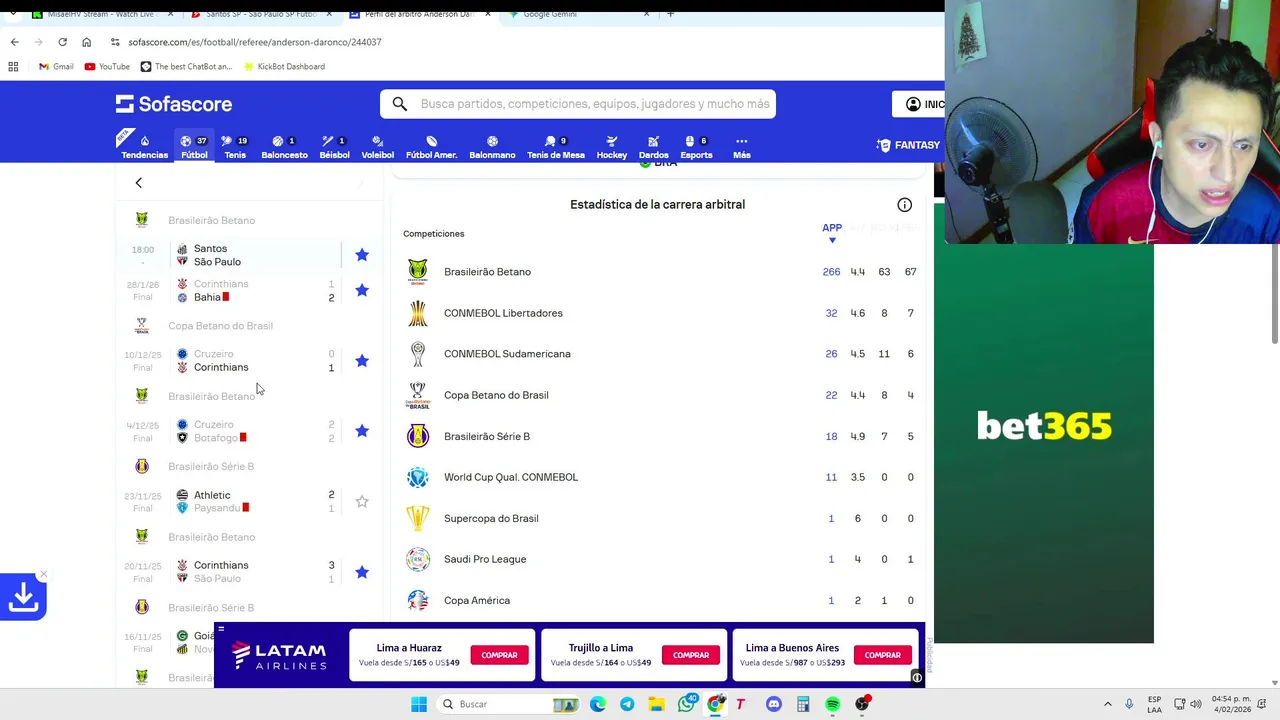Screen dimensions: 1280x720
Task: Switch to MisaelHV Stream browser tab
Action: pyautogui.click(x=100, y=14)
